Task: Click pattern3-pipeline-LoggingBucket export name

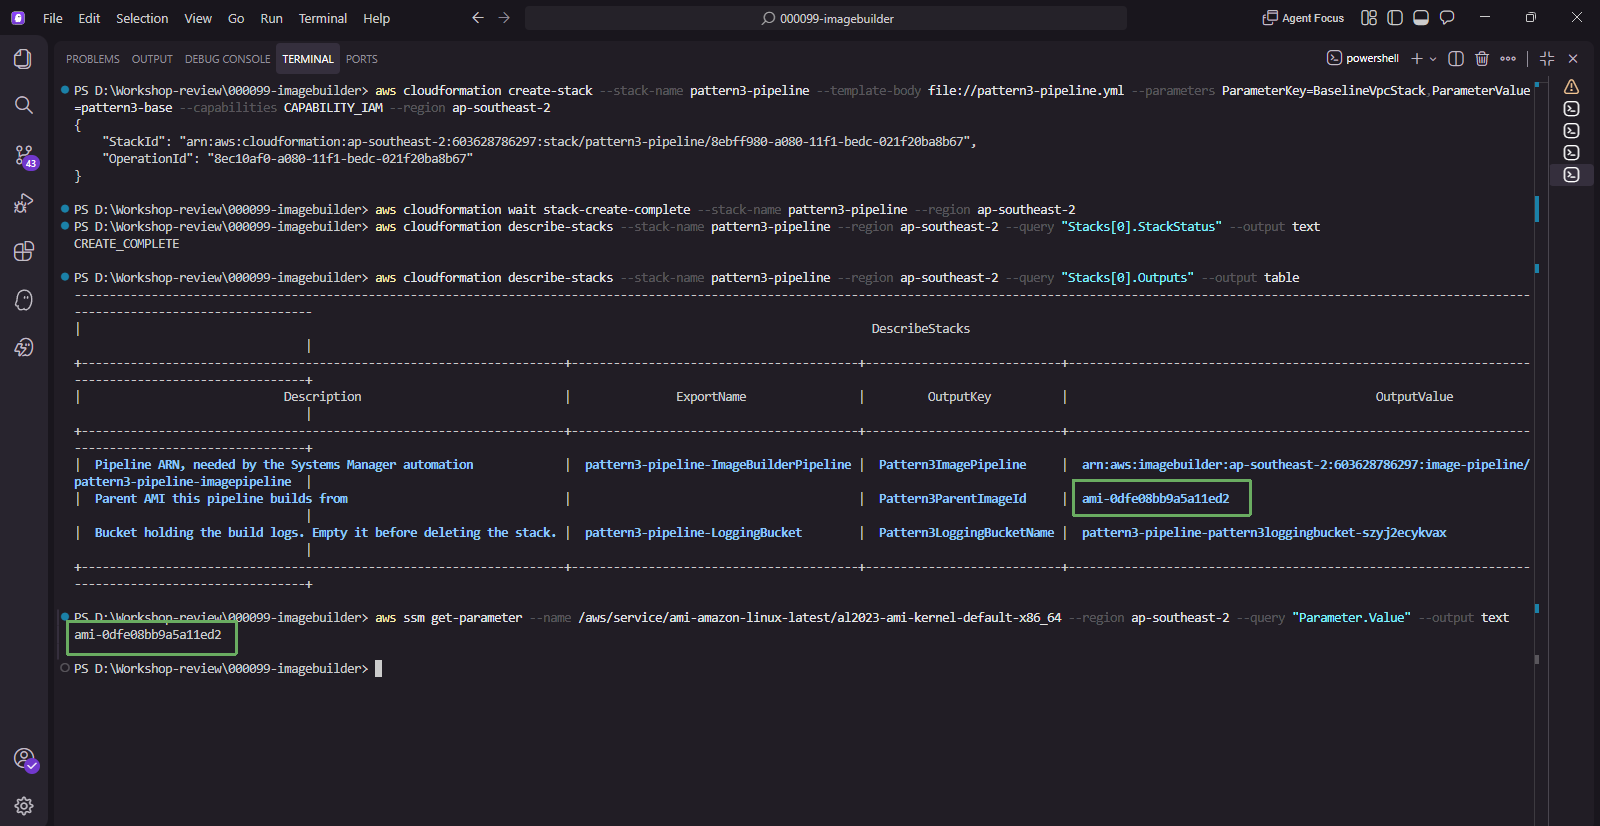Action: [693, 533]
